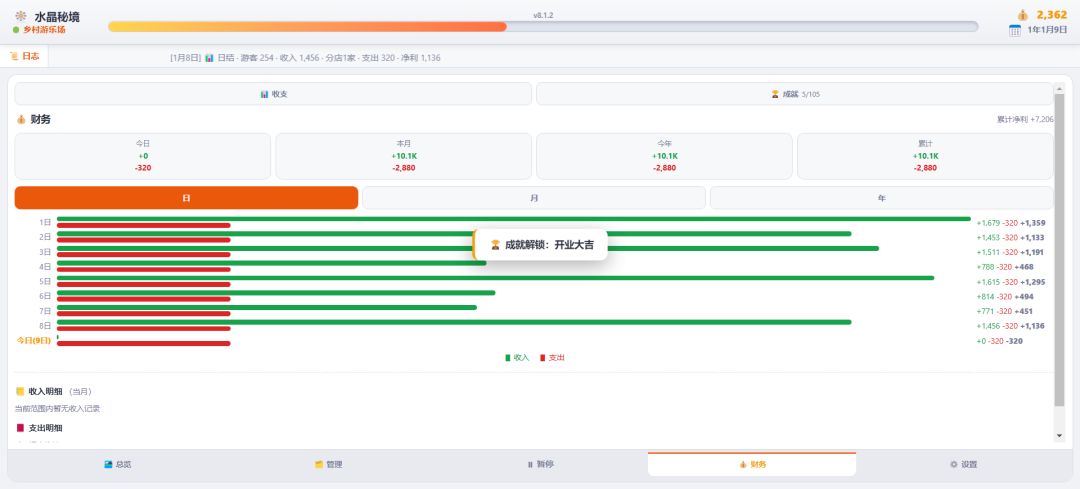1080x489 pixels.
Task: Click the 总览 icon in bottom navigation
Action: coord(108,465)
